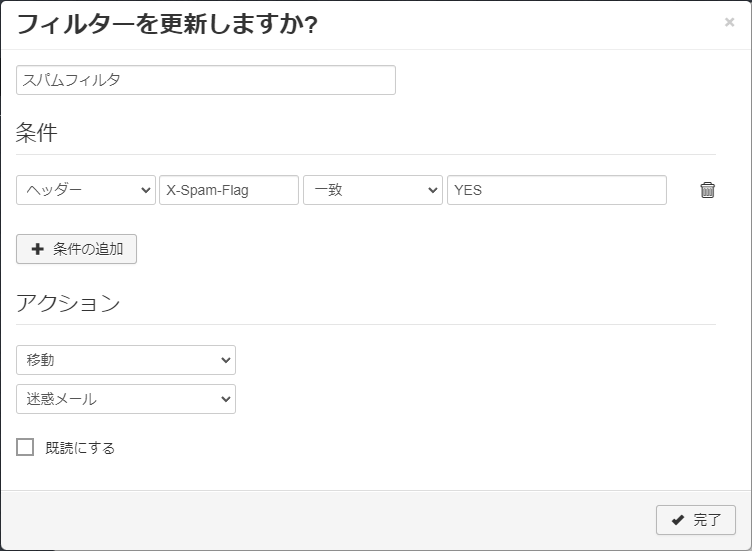
Task: Enable the 既読にする checkbox
Action: click(x=25, y=447)
